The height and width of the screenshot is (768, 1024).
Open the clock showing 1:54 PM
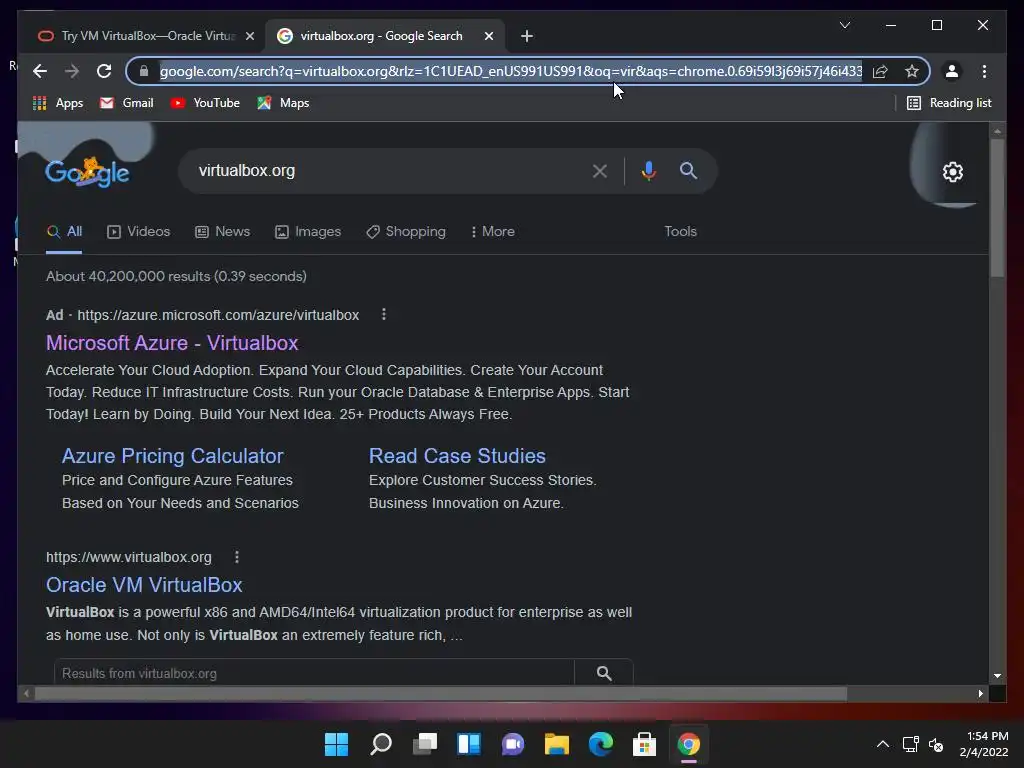[x=984, y=744]
